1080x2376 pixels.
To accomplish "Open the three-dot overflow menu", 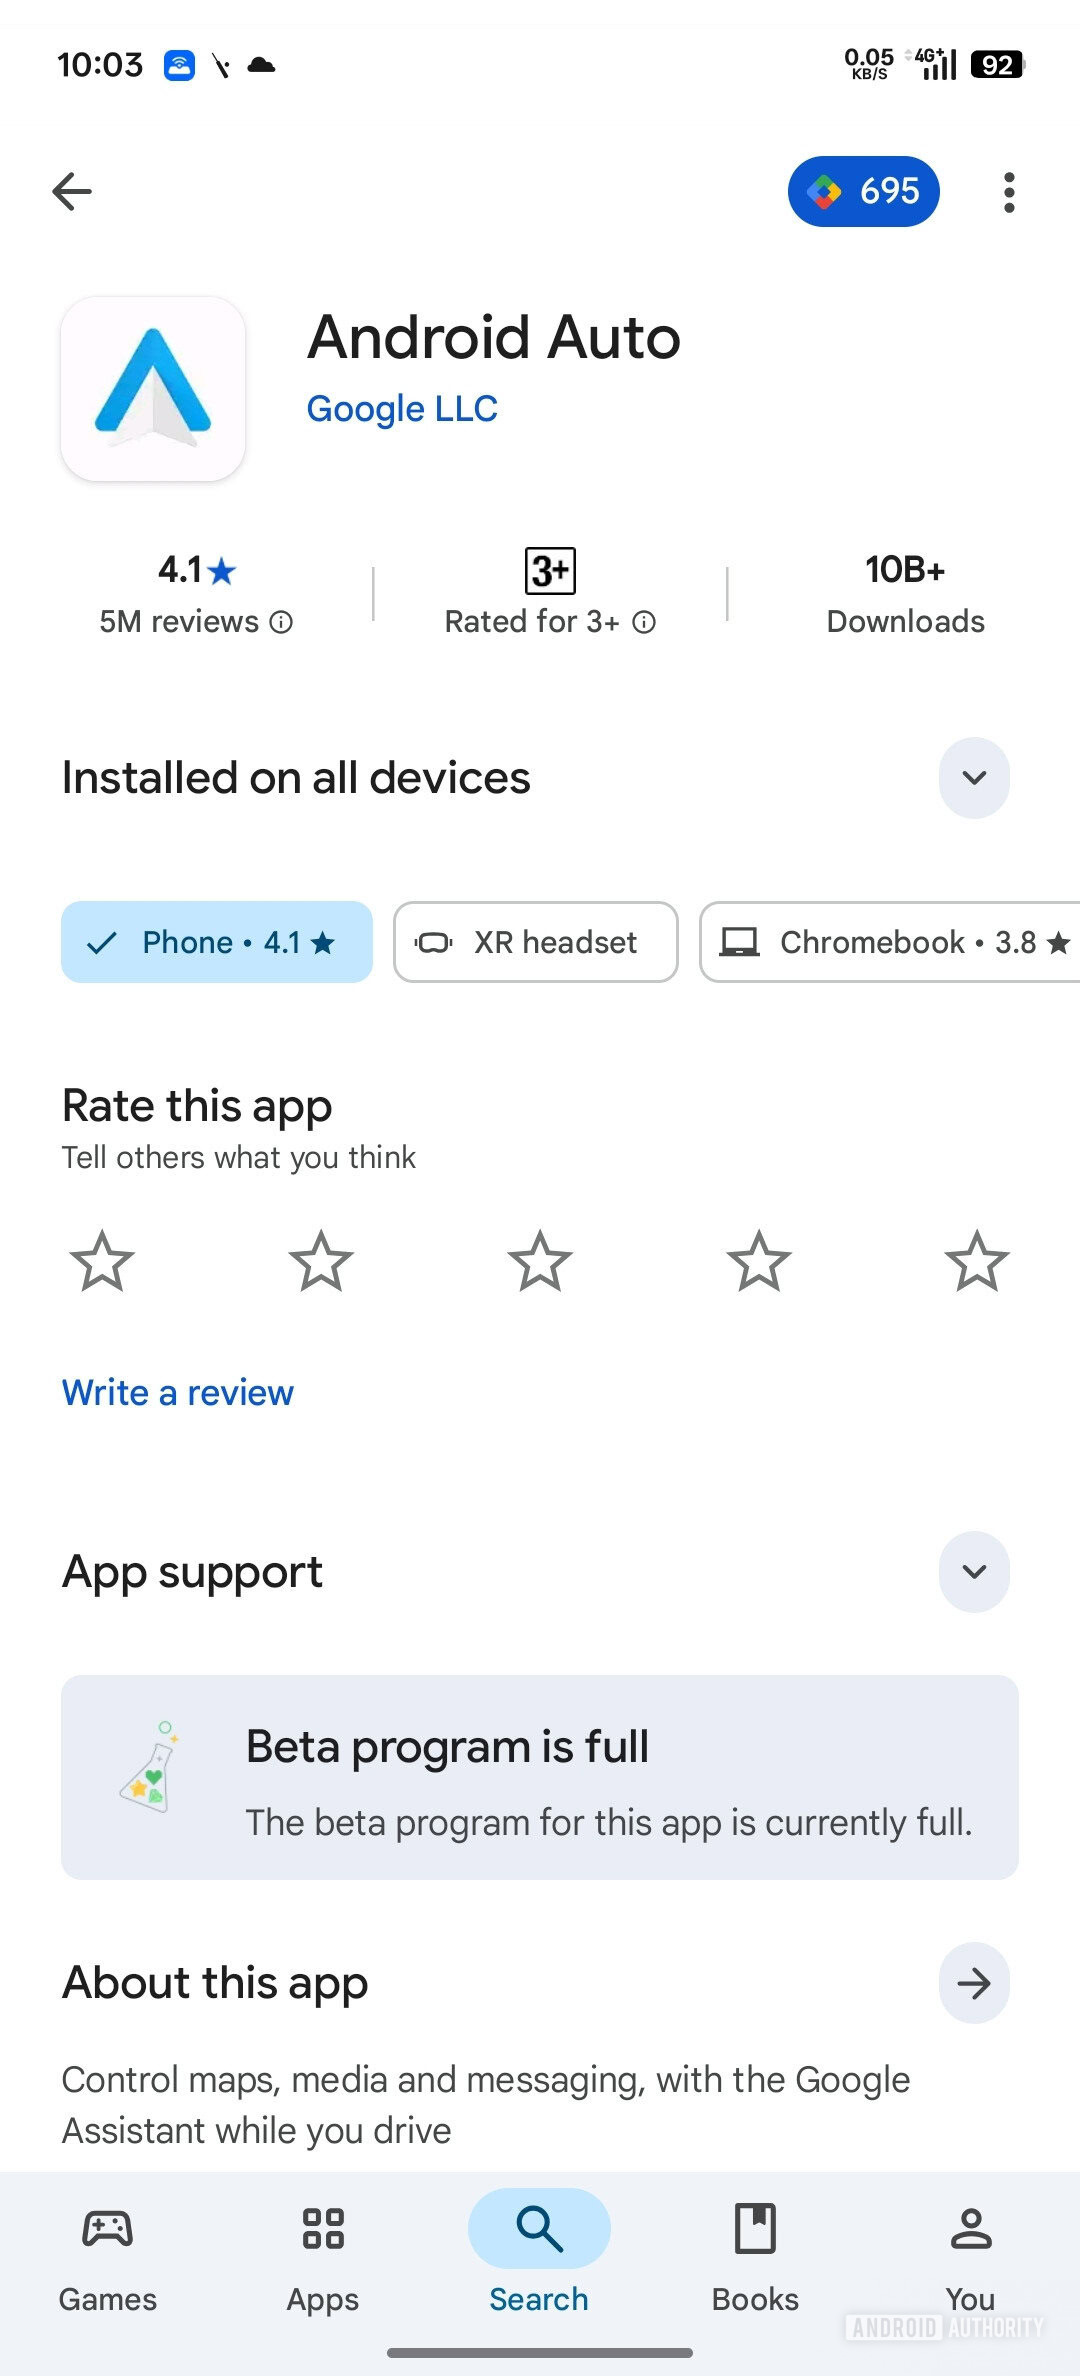I will [1009, 191].
